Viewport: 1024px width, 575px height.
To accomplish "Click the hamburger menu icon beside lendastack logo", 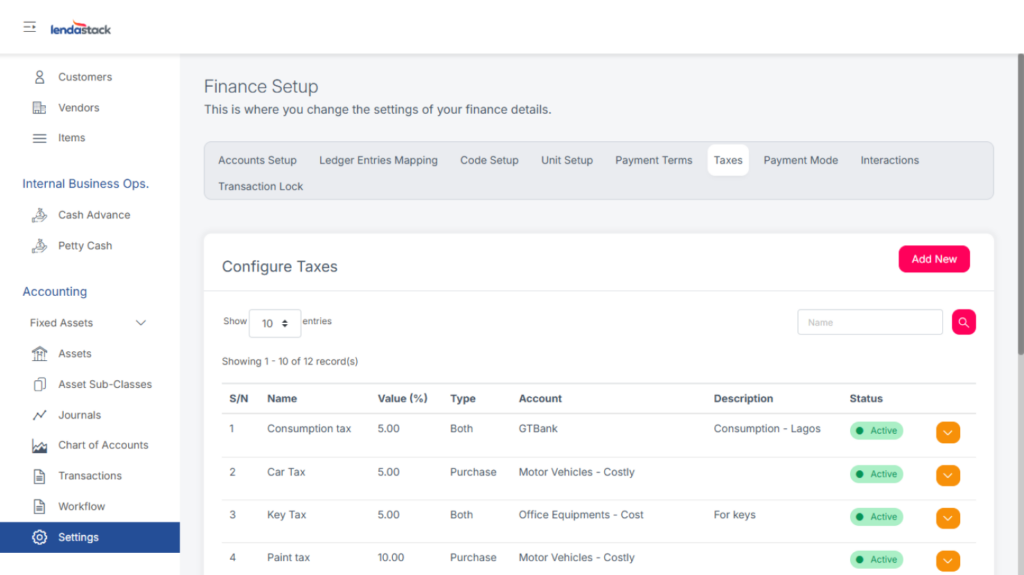I will pyautogui.click(x=30, y=27).
